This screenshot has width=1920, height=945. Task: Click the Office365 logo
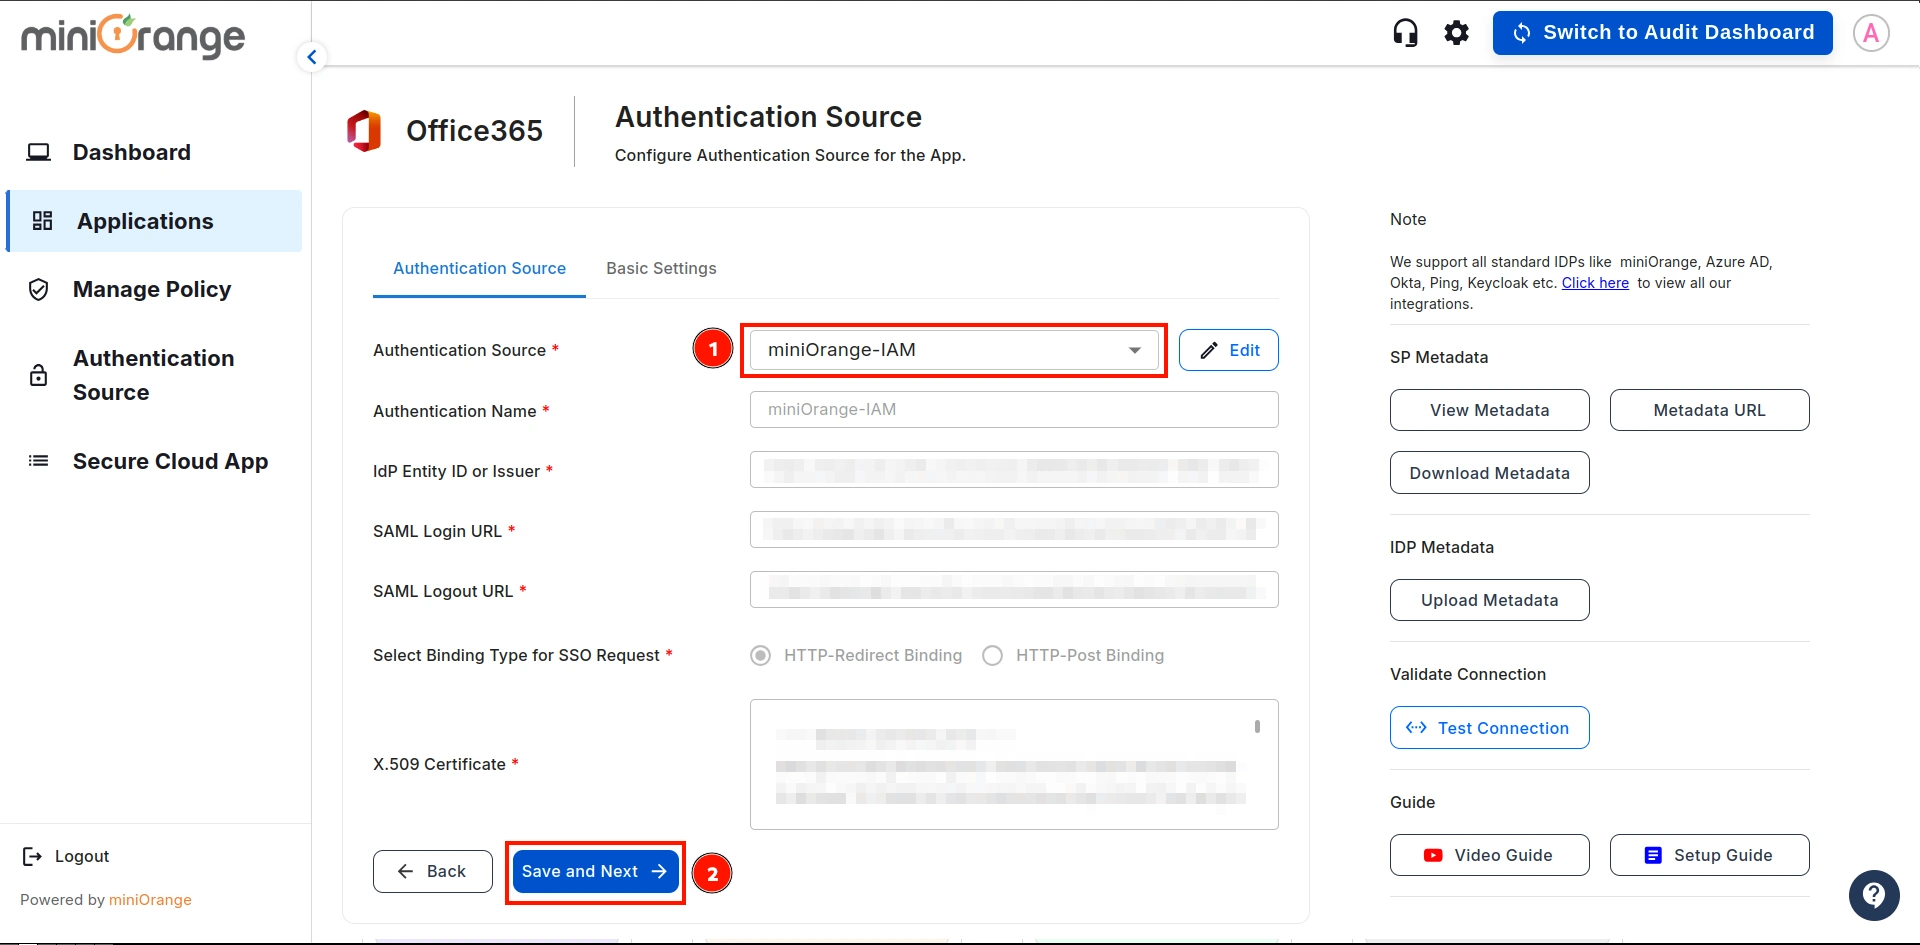pos(364,130)
